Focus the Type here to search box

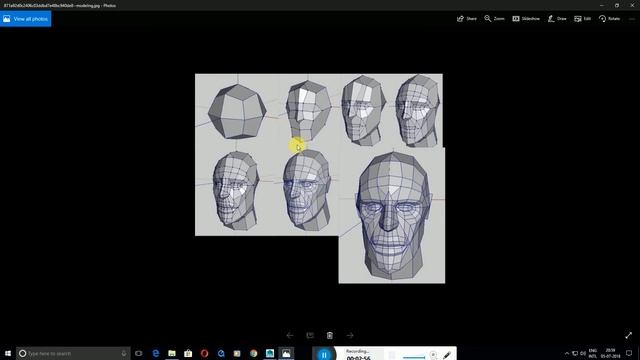[x=73, y=353]
